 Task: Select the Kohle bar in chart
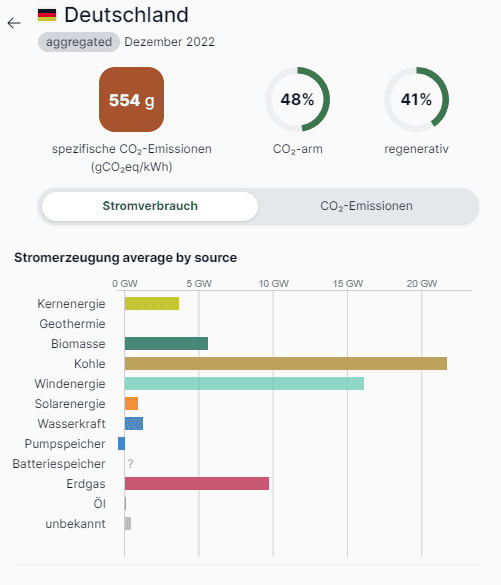click(286, 364)
